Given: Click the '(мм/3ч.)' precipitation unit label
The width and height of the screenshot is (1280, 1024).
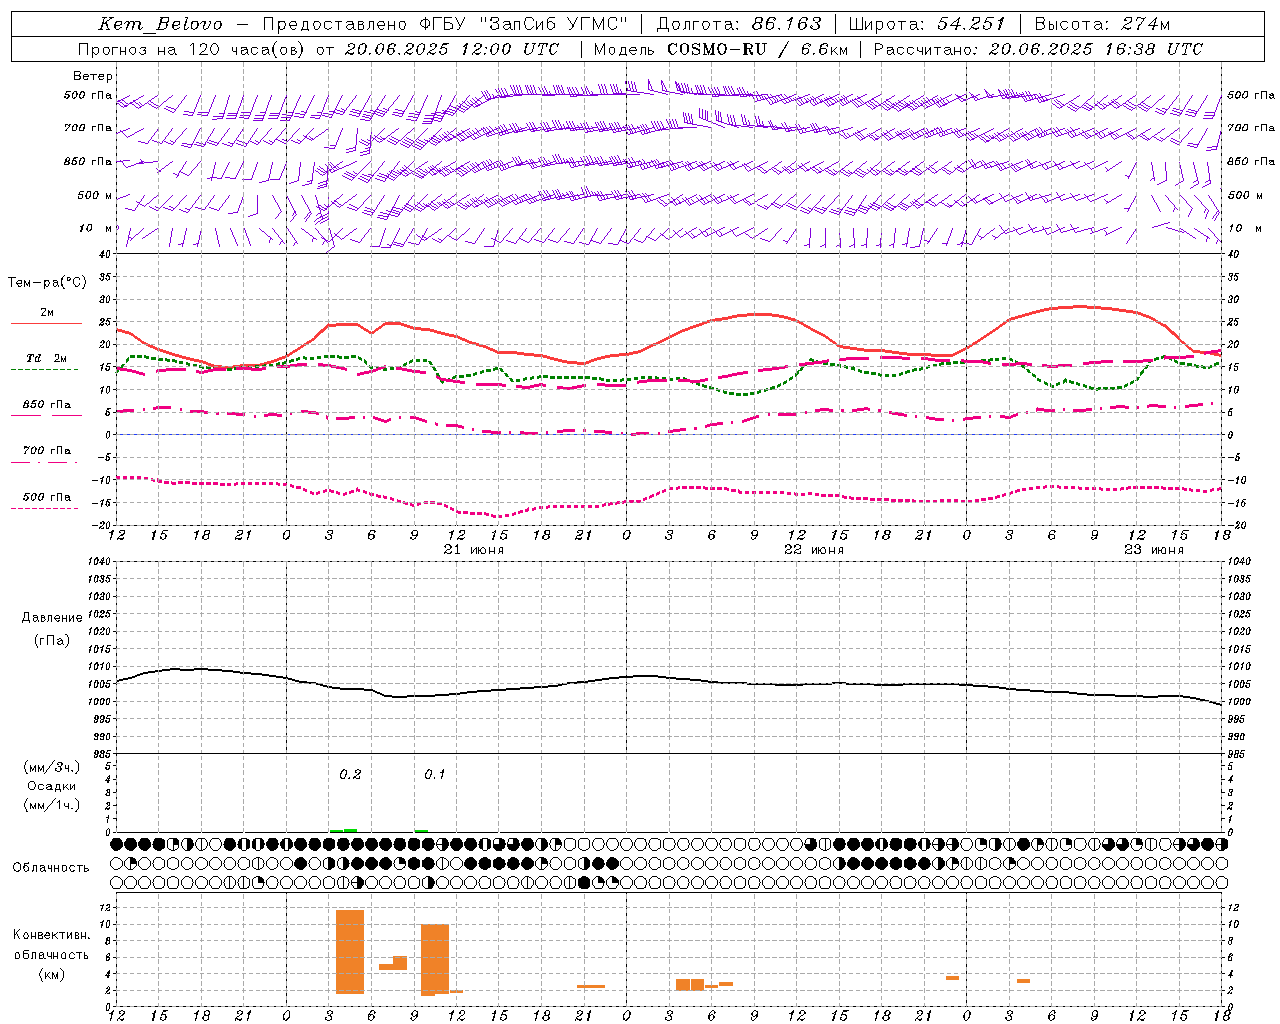Looking at the screenshot, I should coord(51,767).
